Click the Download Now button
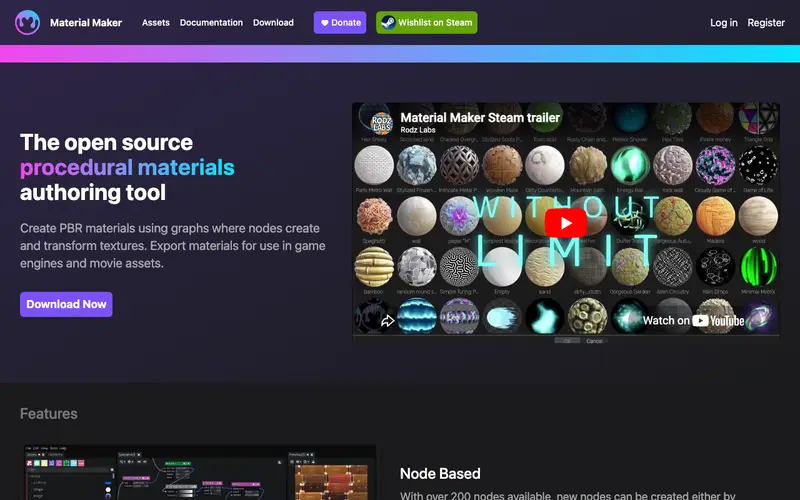The height and width of the screenshot is (500, 800). (66, 304)
